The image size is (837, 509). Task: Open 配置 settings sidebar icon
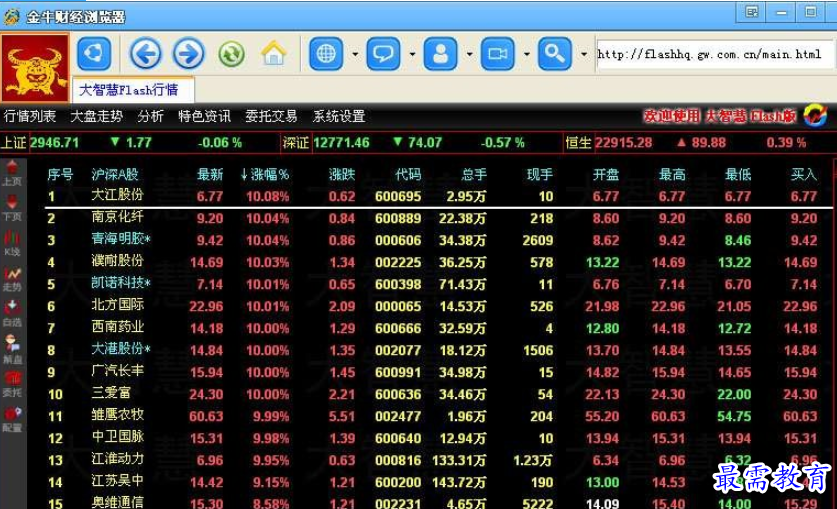[x=12, y=420]
